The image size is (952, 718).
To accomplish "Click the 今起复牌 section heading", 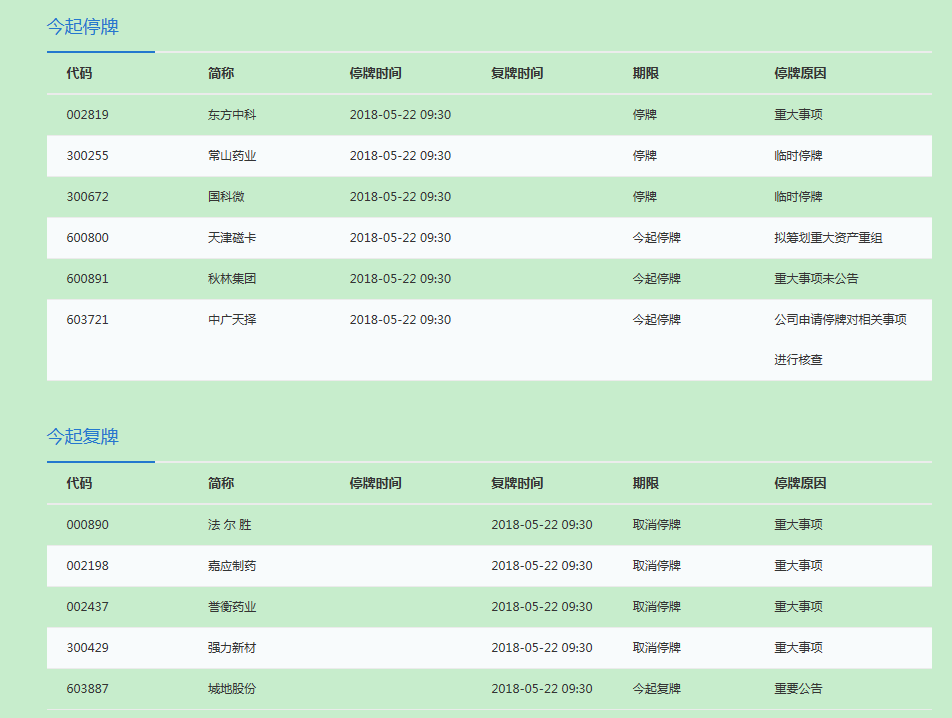I will (83, 437).
